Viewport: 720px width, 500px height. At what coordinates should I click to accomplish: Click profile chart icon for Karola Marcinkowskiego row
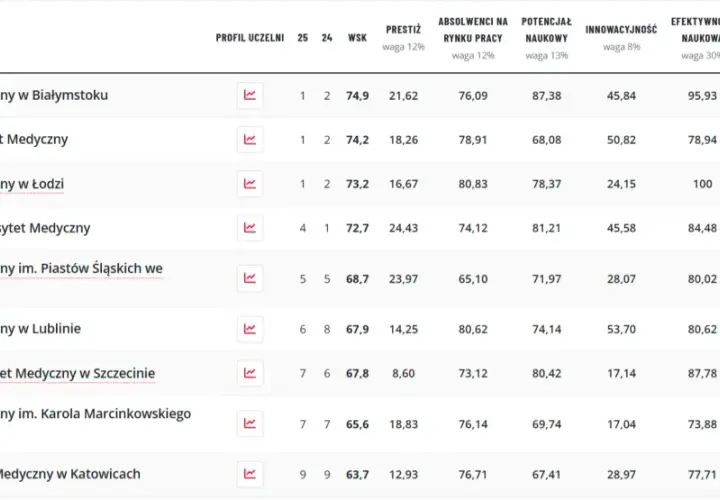250,423
